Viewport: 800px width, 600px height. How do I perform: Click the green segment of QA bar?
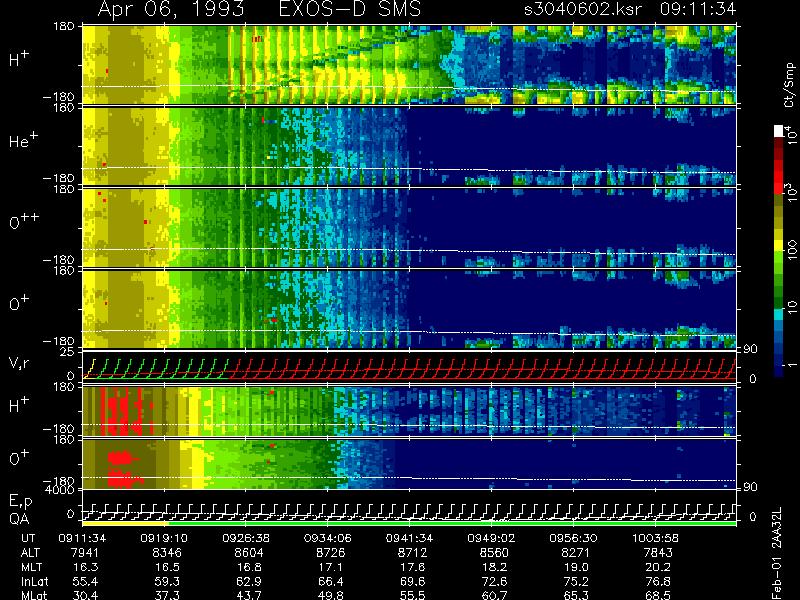point(452,523)
